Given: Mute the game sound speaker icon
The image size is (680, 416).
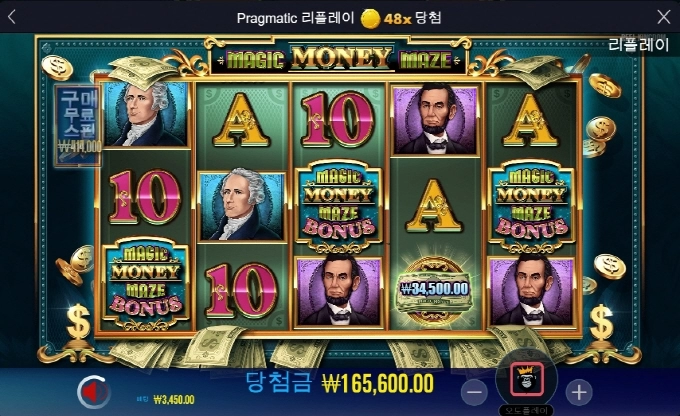Looking at the screenshot, I should [93, 392].
